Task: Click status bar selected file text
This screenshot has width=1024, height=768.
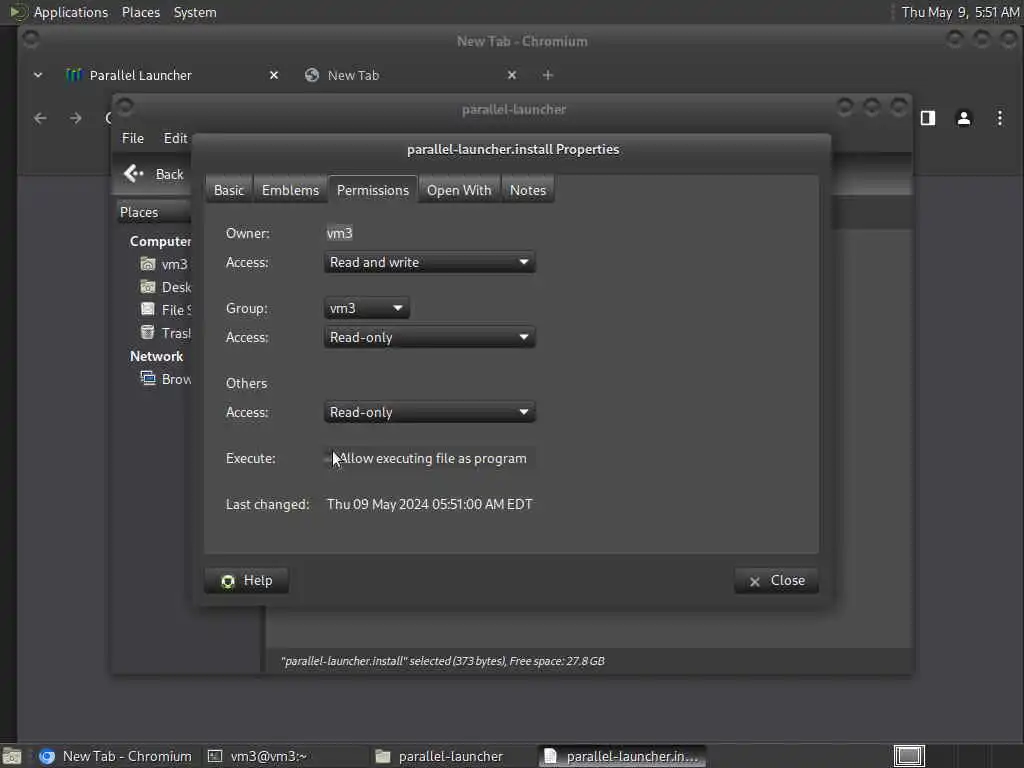Action: pos(443,661)
